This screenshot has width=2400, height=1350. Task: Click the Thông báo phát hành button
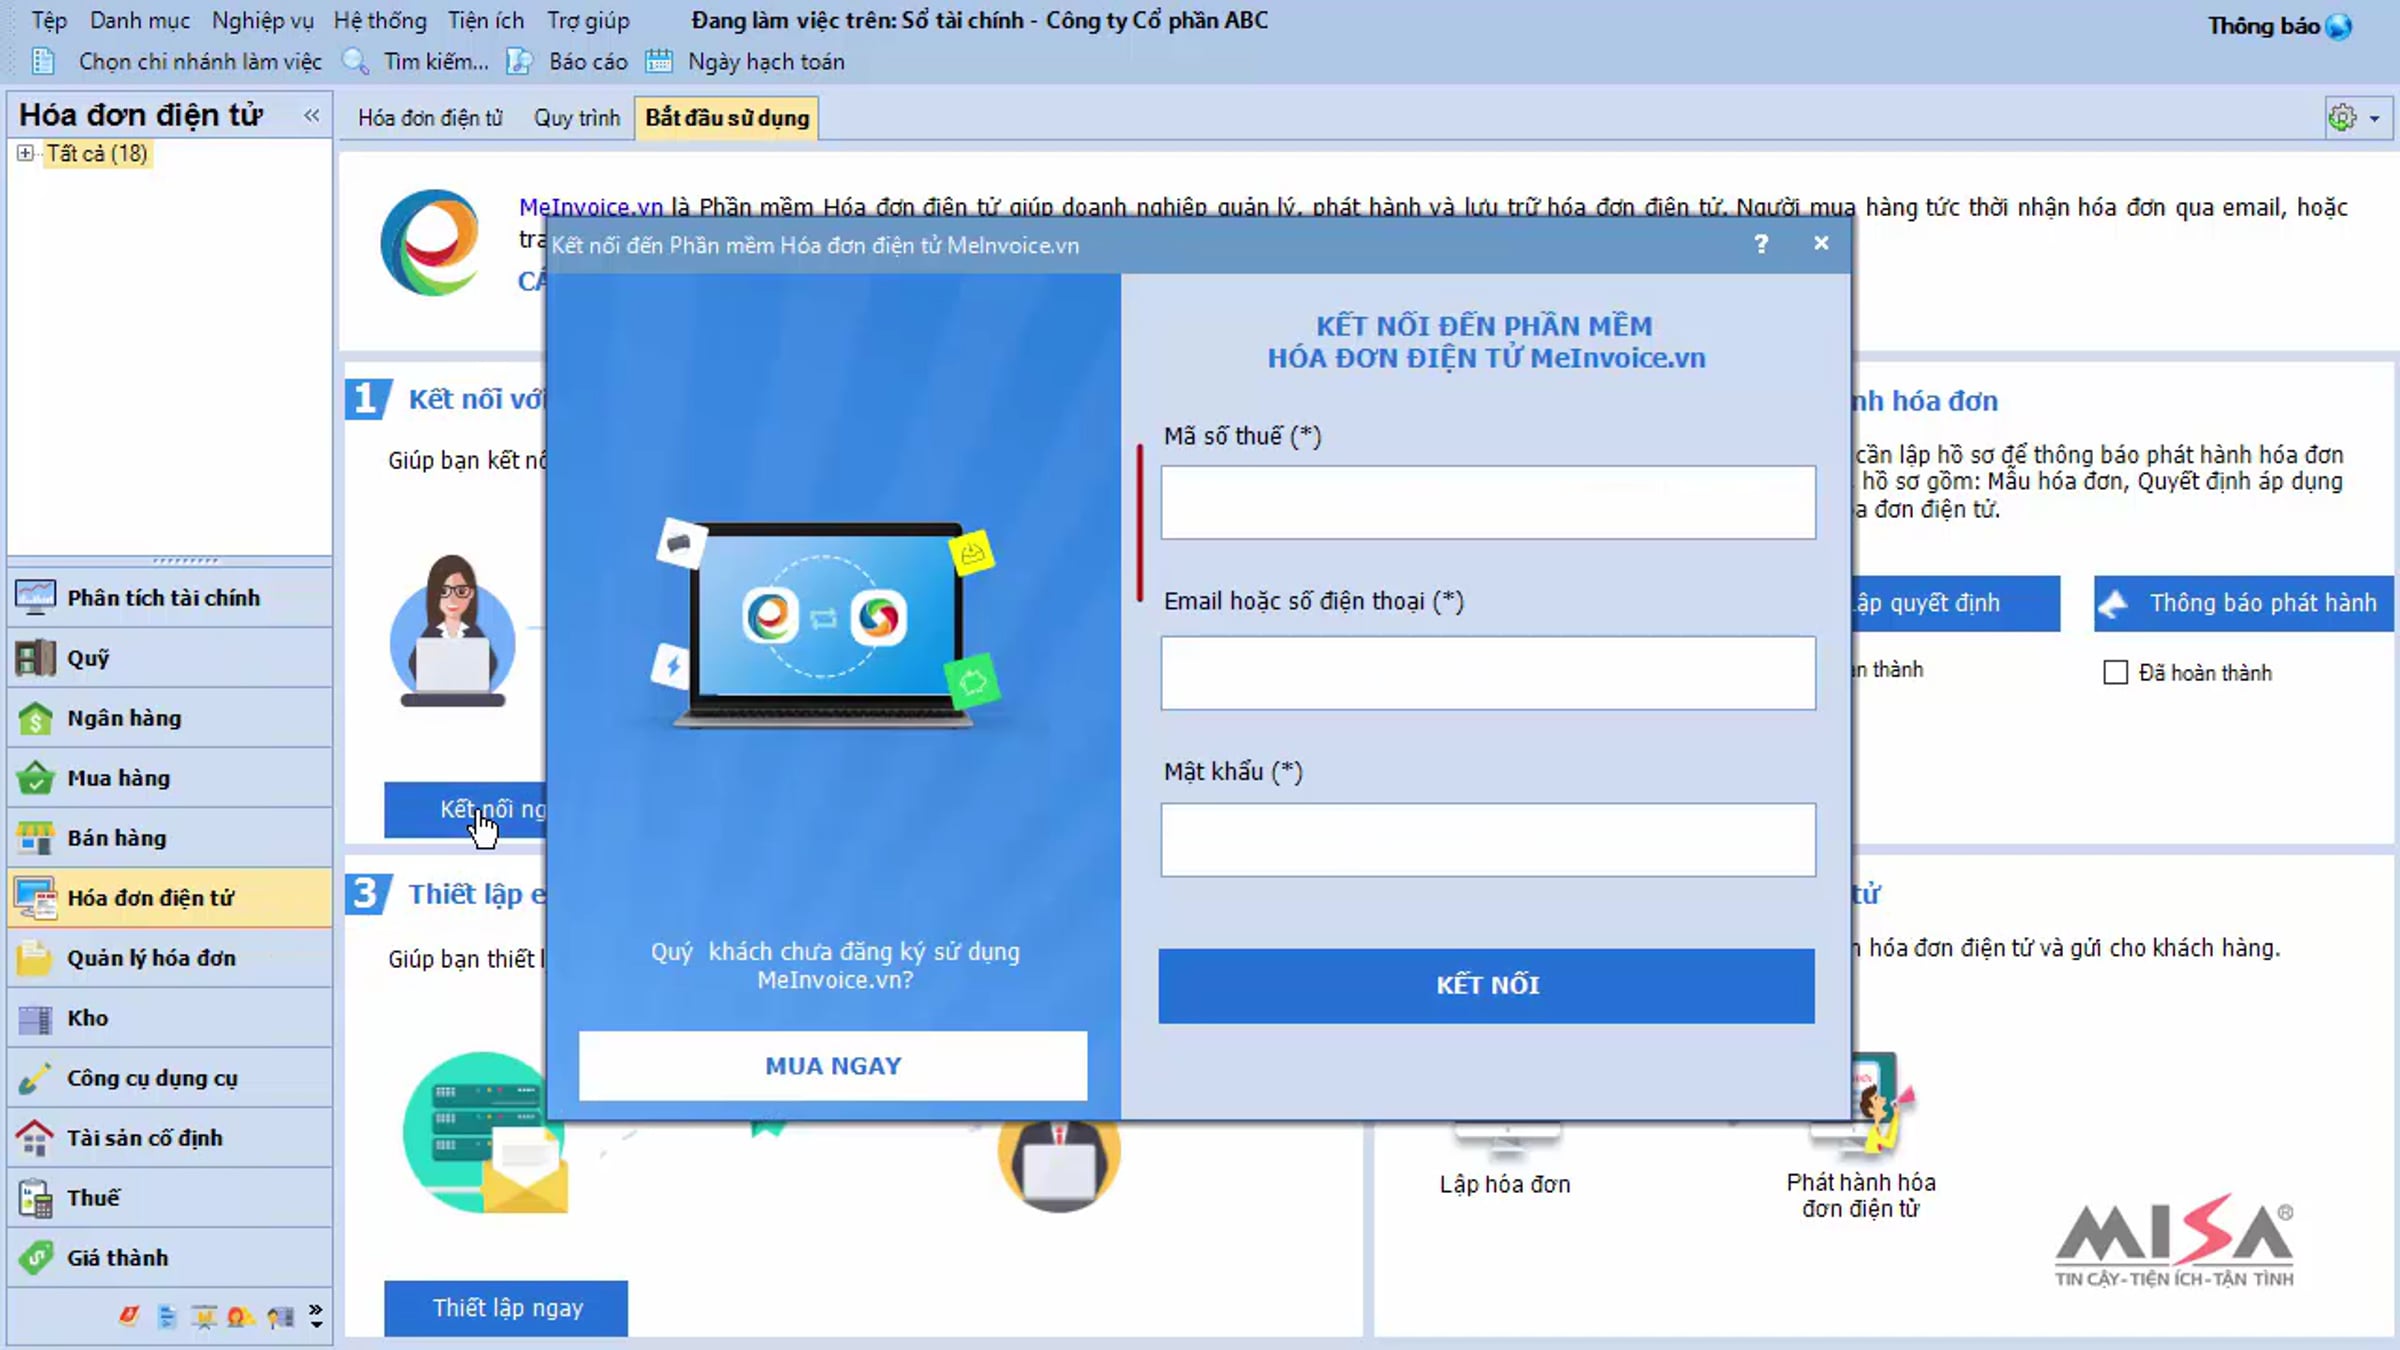[2244, 603]
